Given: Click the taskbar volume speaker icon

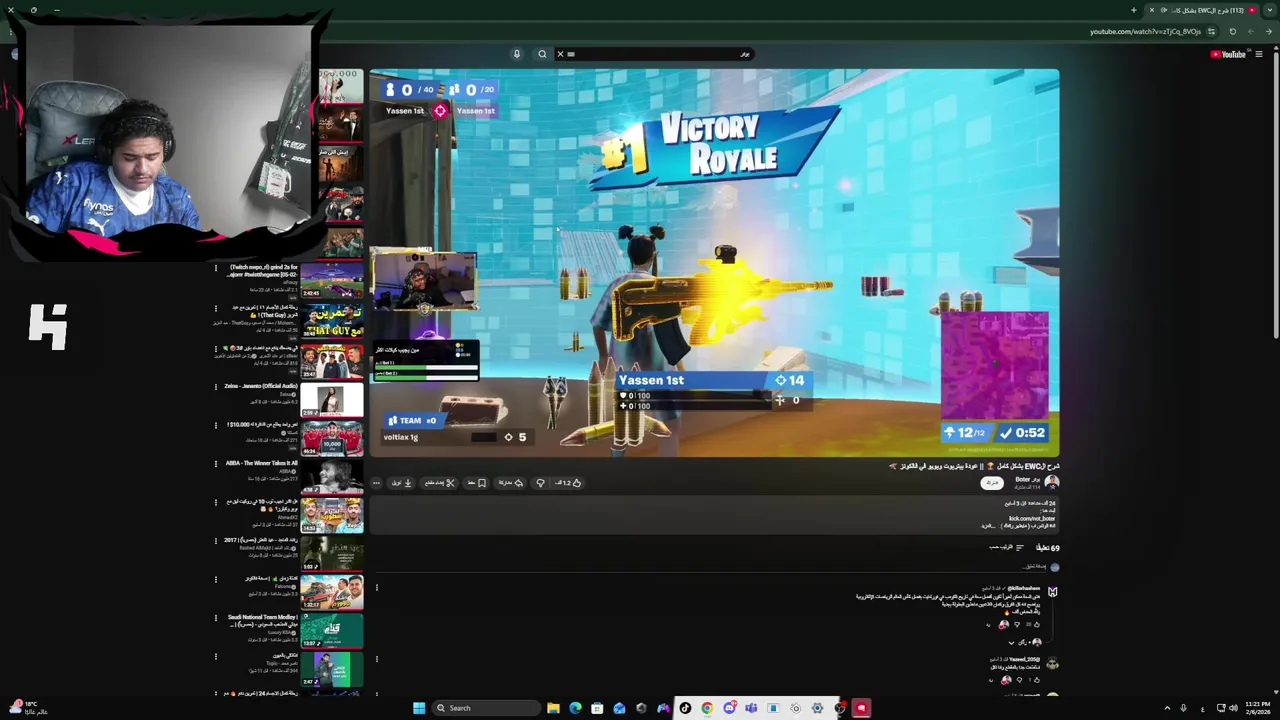Looking at the screenshot, I should 1233,708.
